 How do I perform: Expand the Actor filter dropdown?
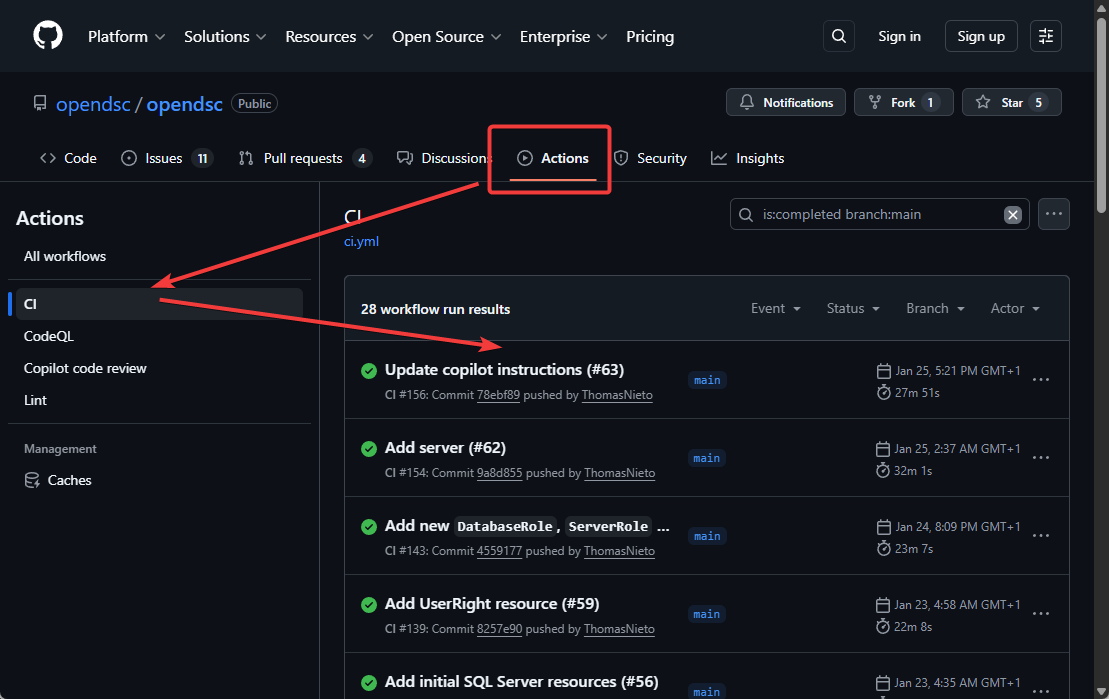(x=1015, y=309)
